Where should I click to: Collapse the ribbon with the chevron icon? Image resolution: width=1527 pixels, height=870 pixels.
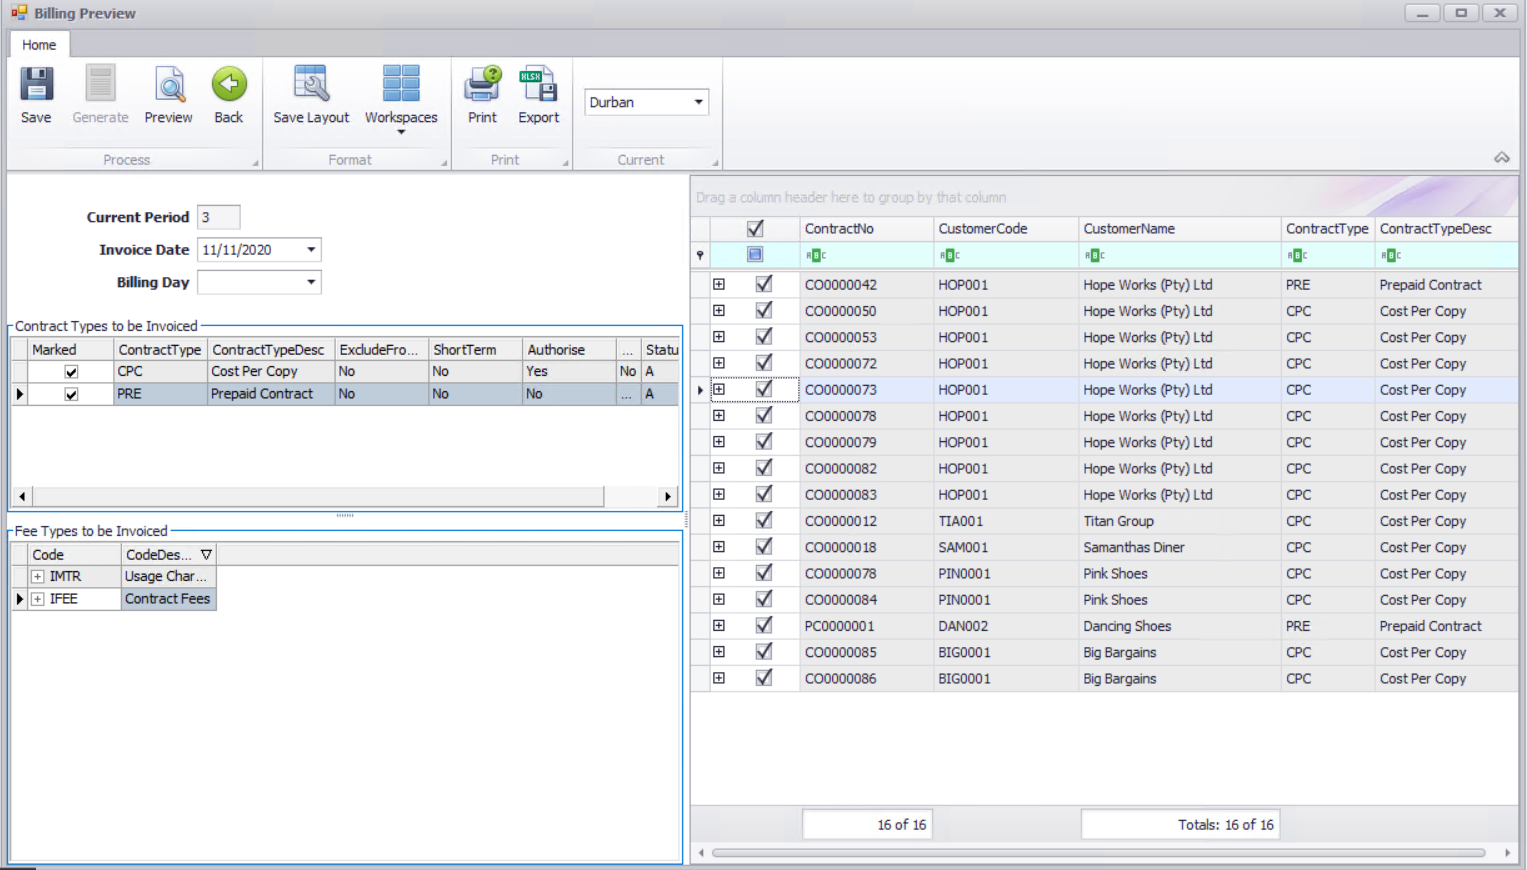pyautogui.click(x=1501, y=158)
